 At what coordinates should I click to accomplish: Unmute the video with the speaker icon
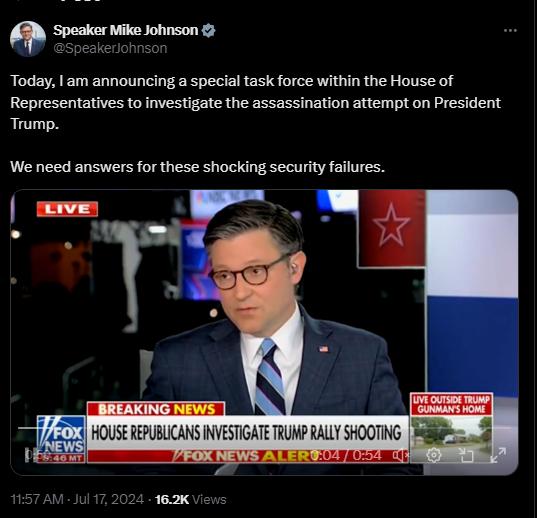tap(401, 455)
